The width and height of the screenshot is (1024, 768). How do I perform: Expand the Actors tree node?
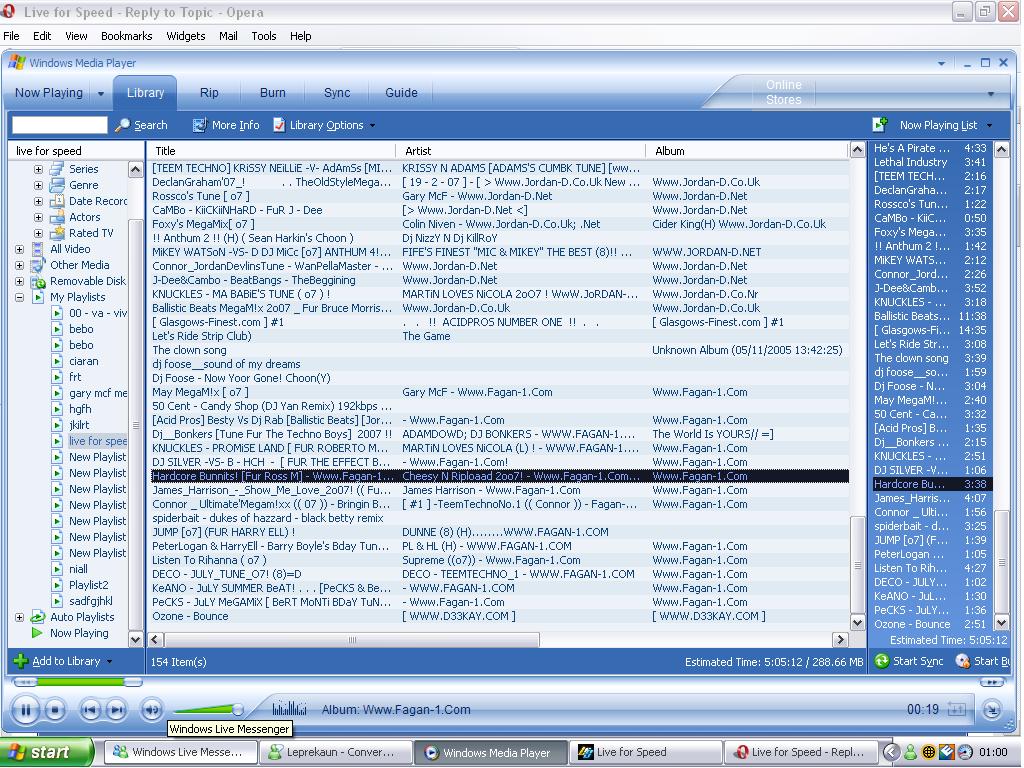pyautogui.click(x=39, y=217)
